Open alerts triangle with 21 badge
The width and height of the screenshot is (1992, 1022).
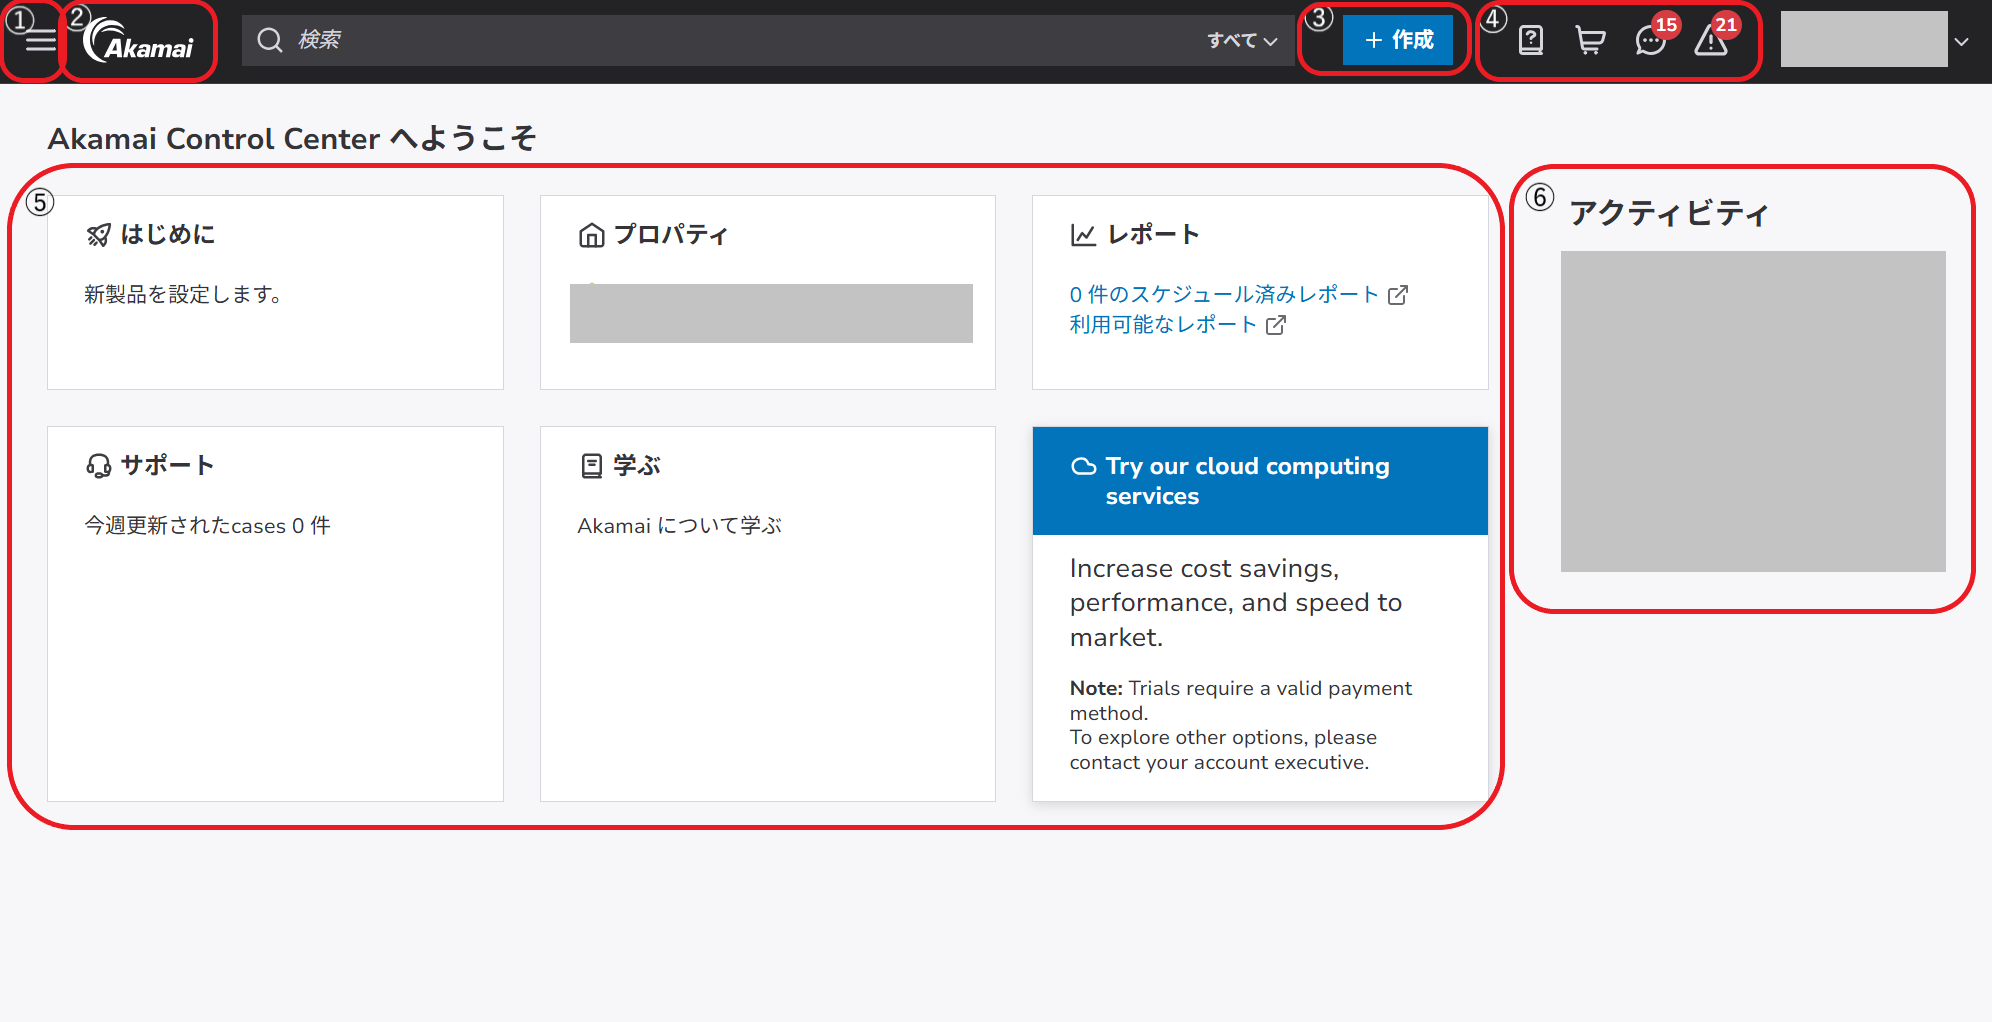(x=1713, y=38)
